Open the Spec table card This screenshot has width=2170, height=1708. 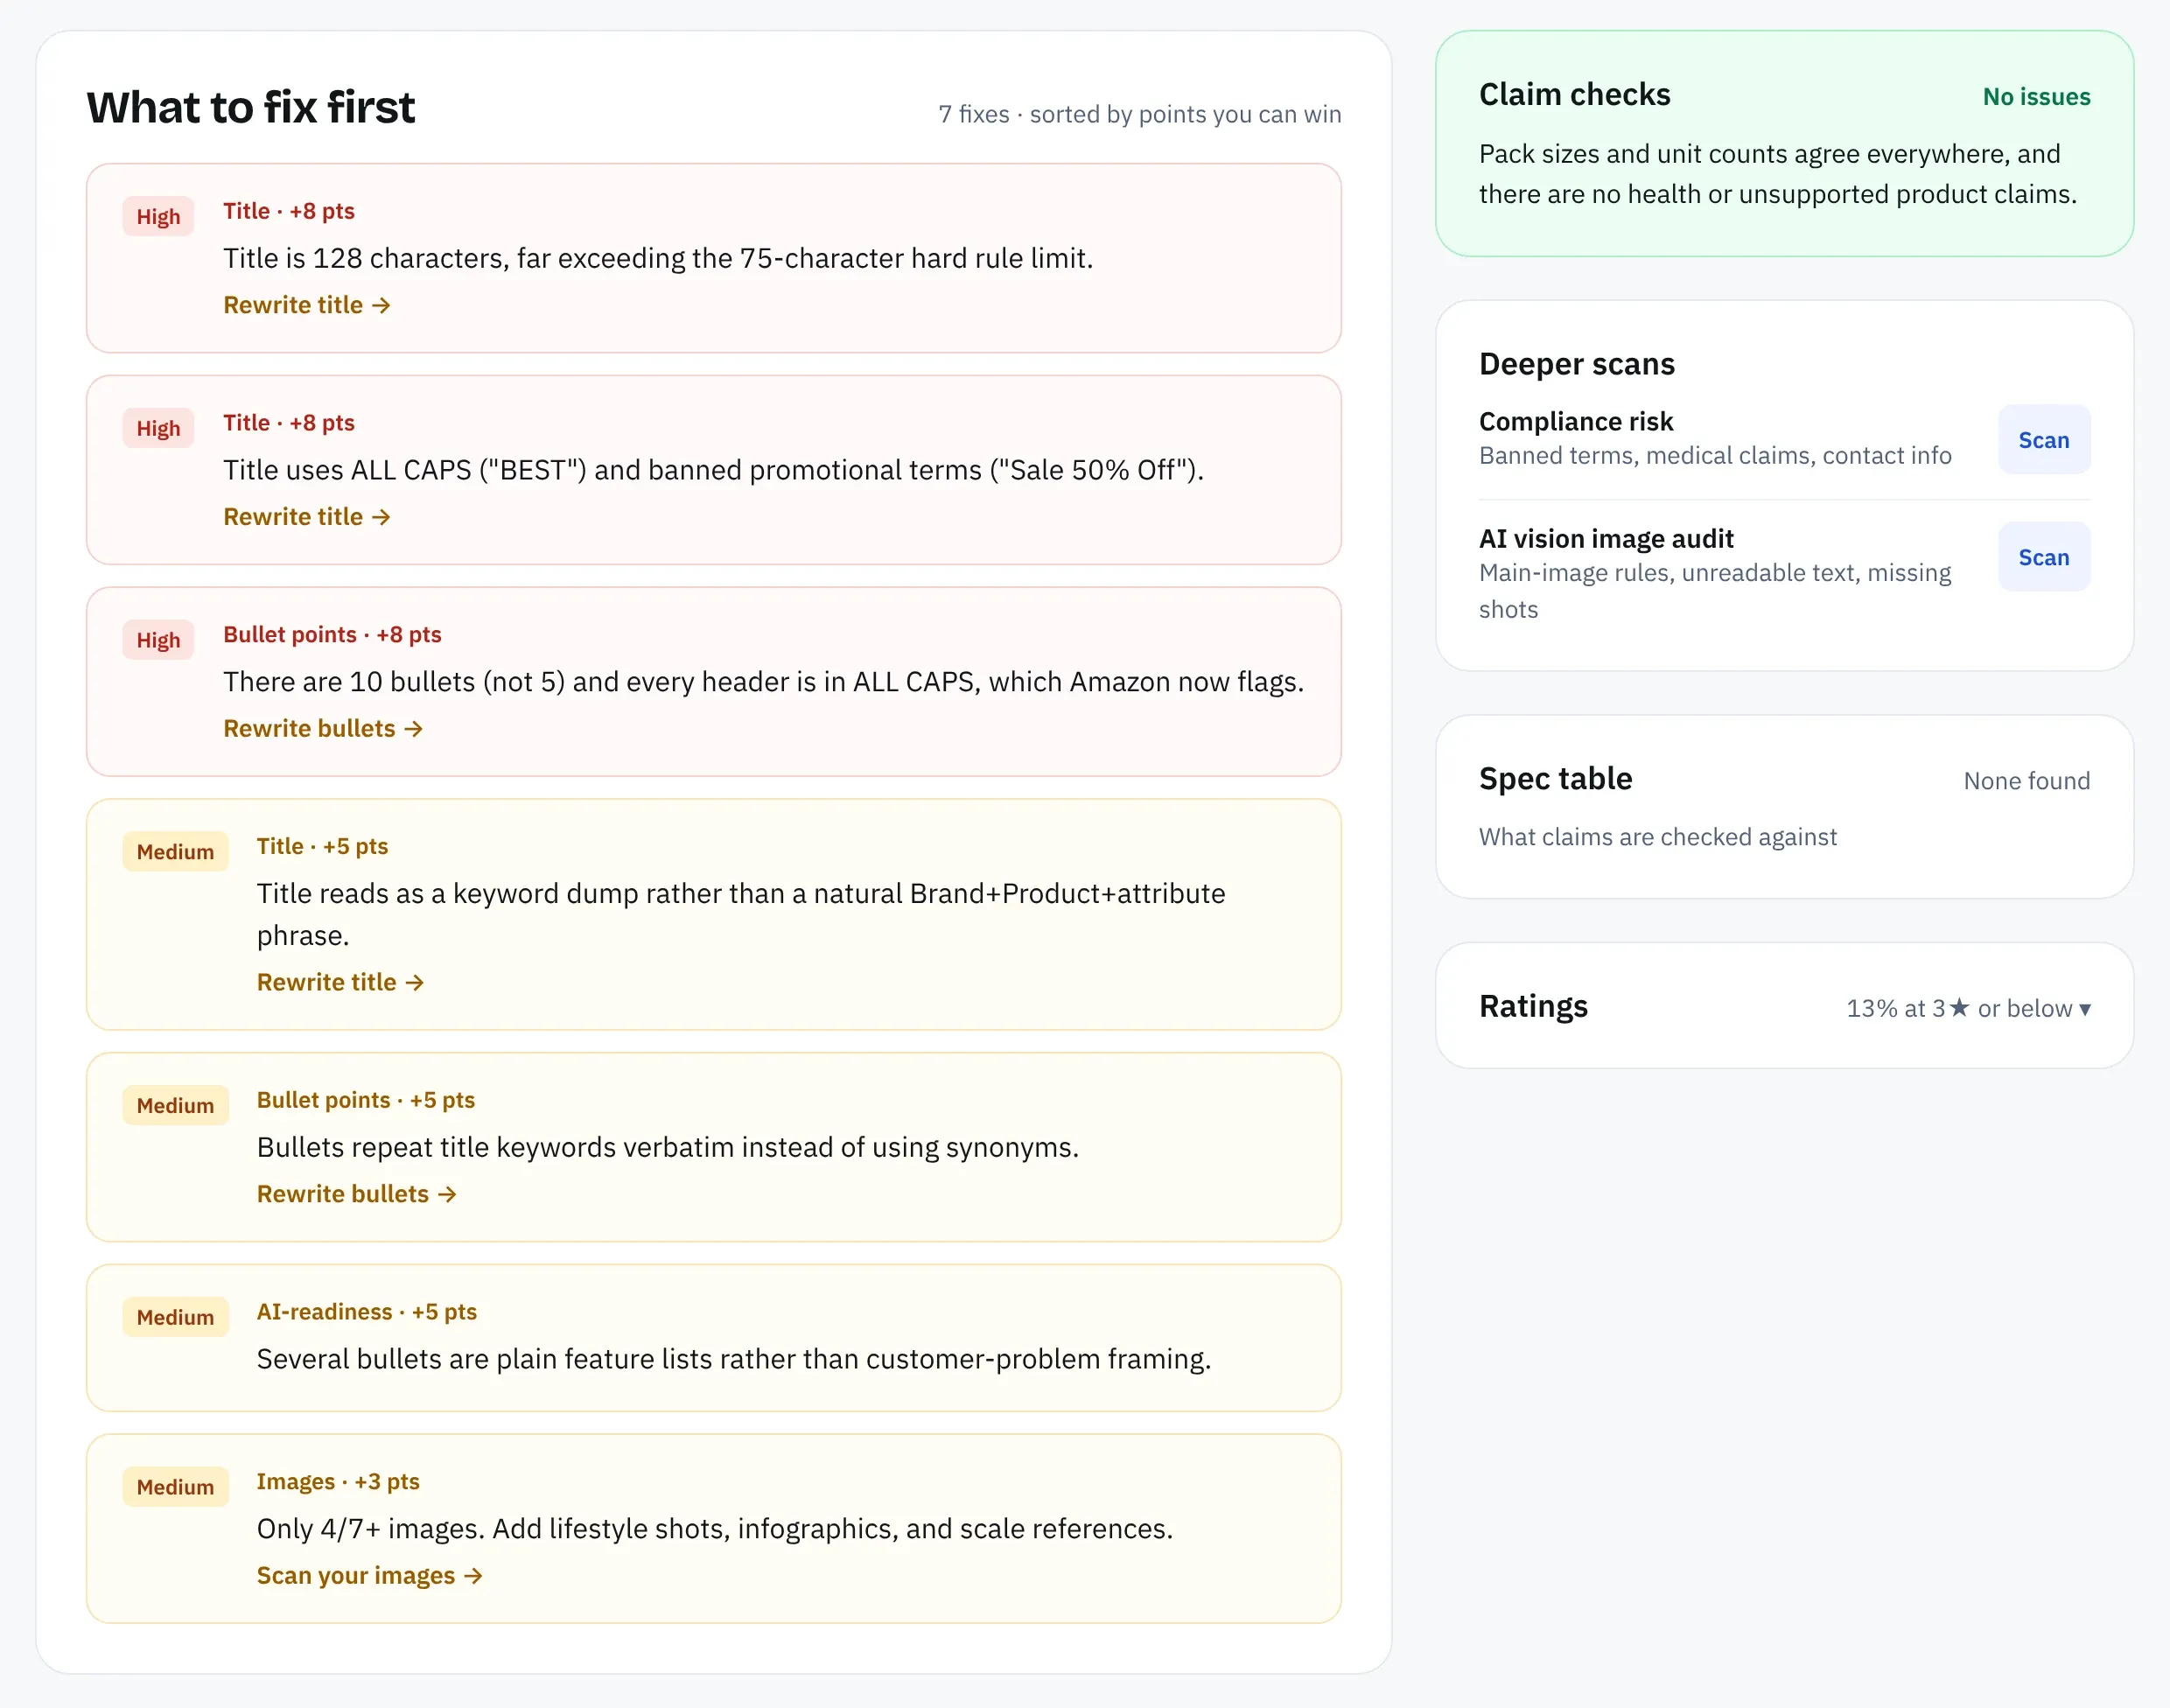coord(1784,807)
